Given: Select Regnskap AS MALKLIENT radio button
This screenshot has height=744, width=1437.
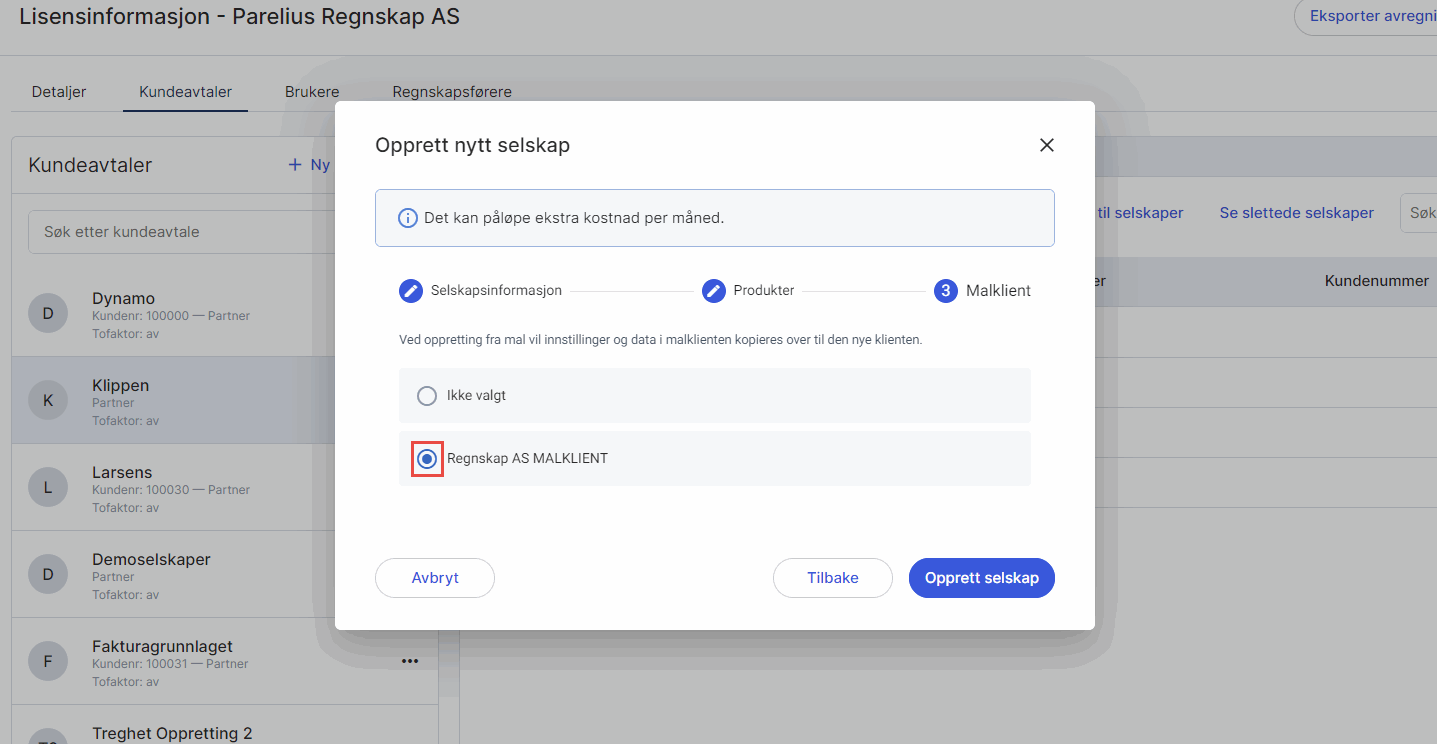Looking at the screenshot, I should tap(427, 459).
